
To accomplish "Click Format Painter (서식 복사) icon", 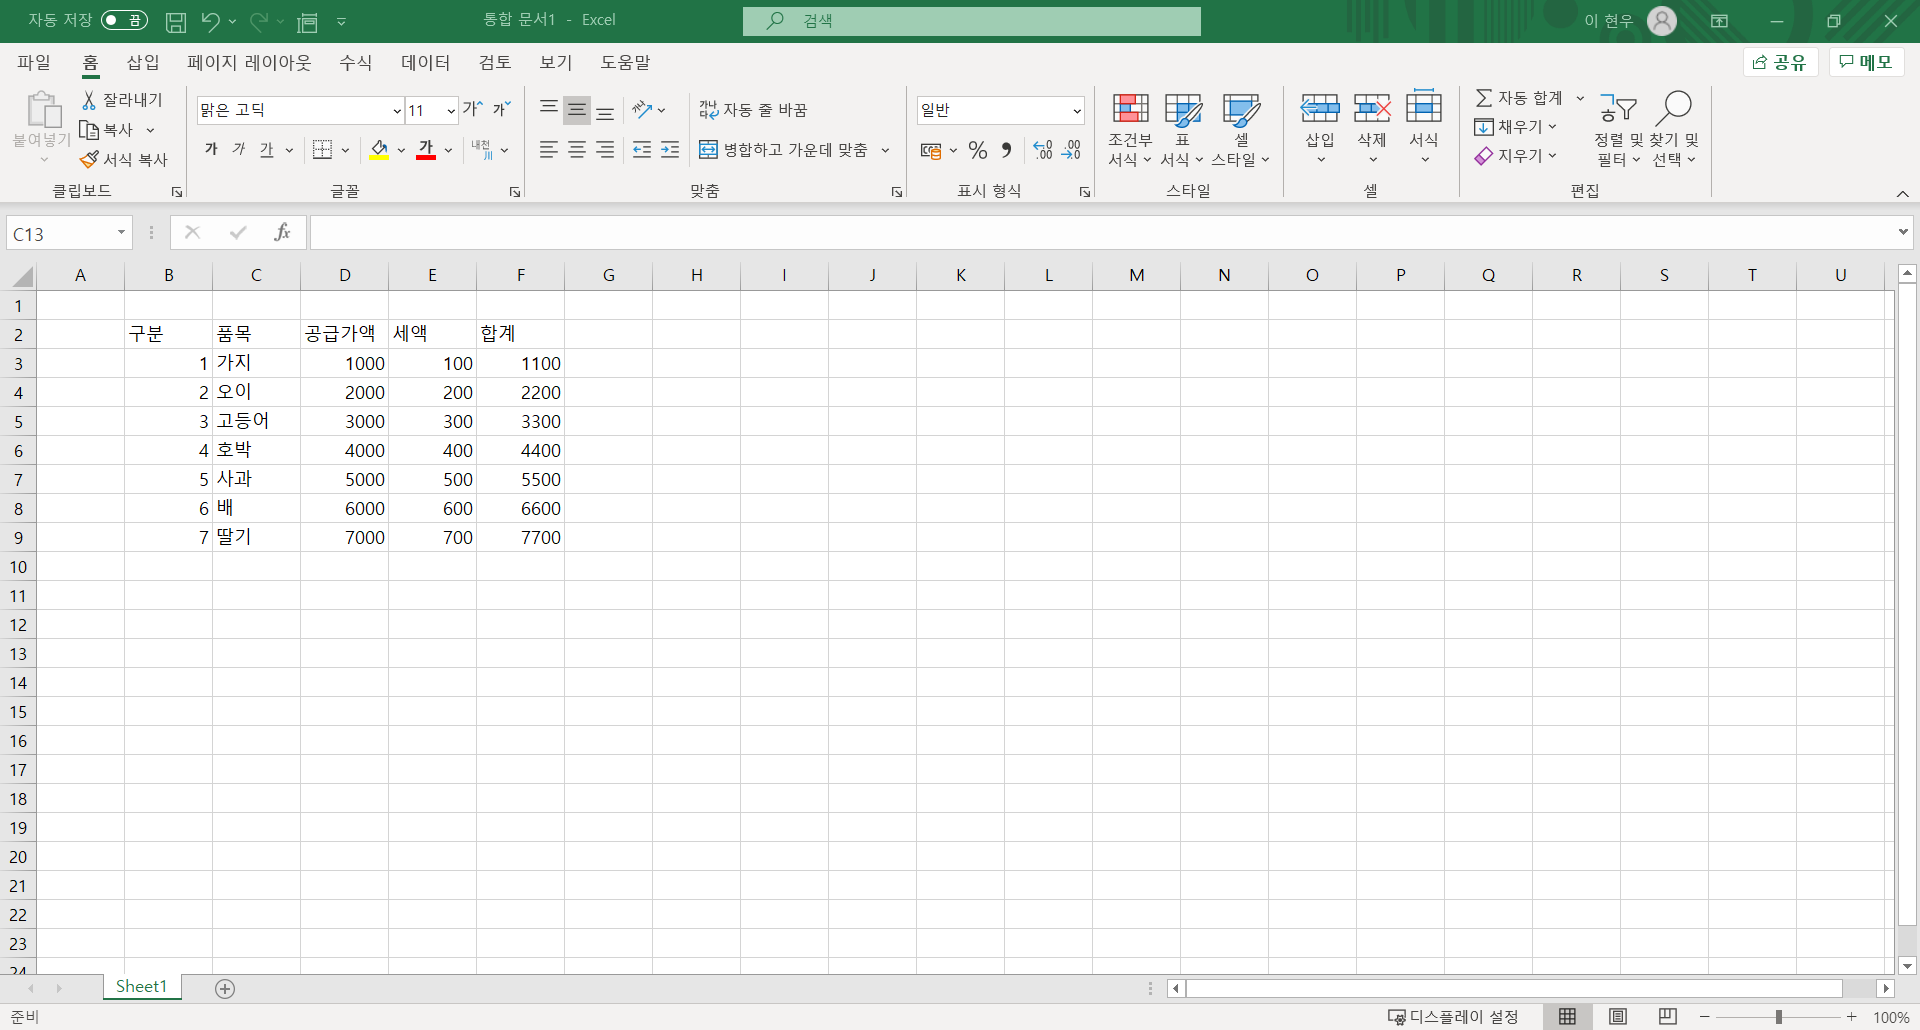I will coord(89,159).
